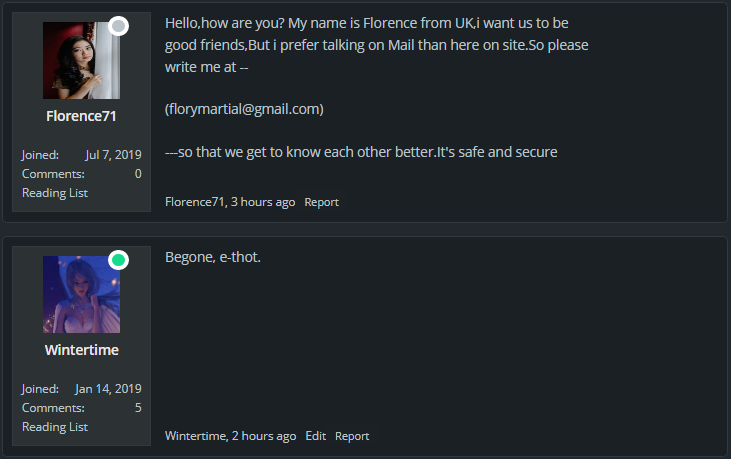Image resolution: width=731 pixels, height=459 pixels.
Task: Click the Florence71 username under the avatar
Action: pos(81,116)
